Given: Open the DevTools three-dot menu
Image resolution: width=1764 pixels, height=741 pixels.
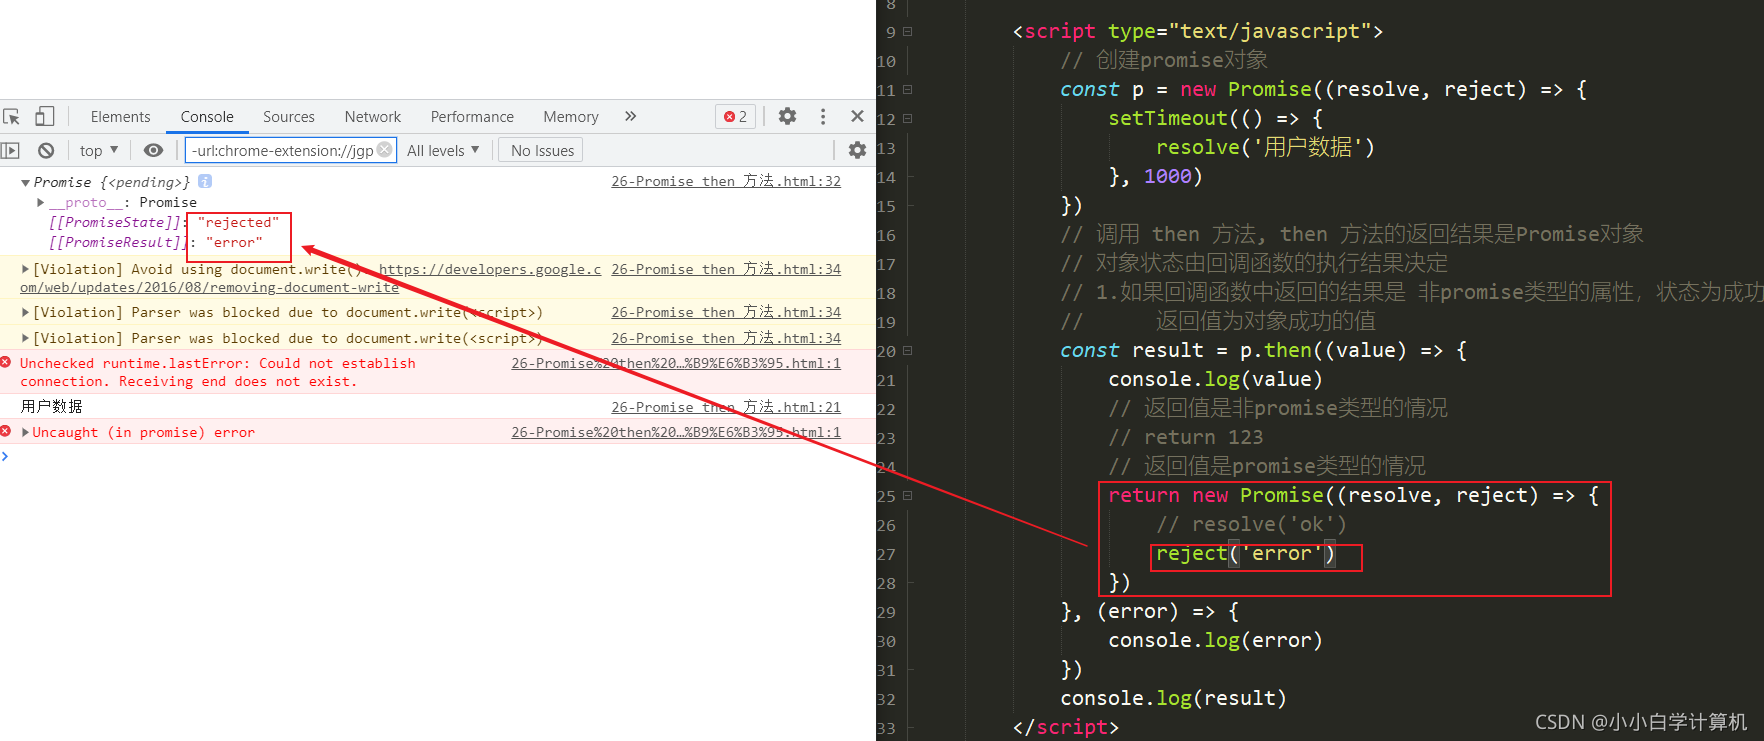Looking at the screenshot, I should click(823, 116).
